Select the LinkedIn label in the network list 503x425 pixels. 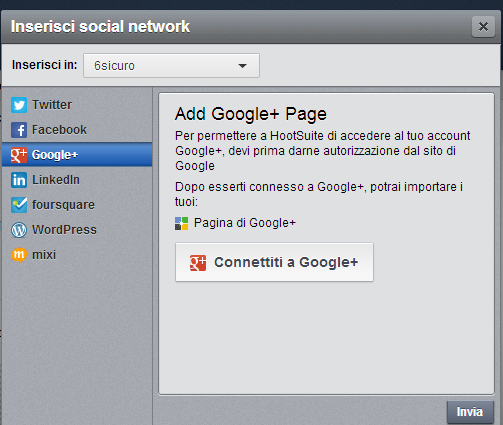click(x=56, y=180)
